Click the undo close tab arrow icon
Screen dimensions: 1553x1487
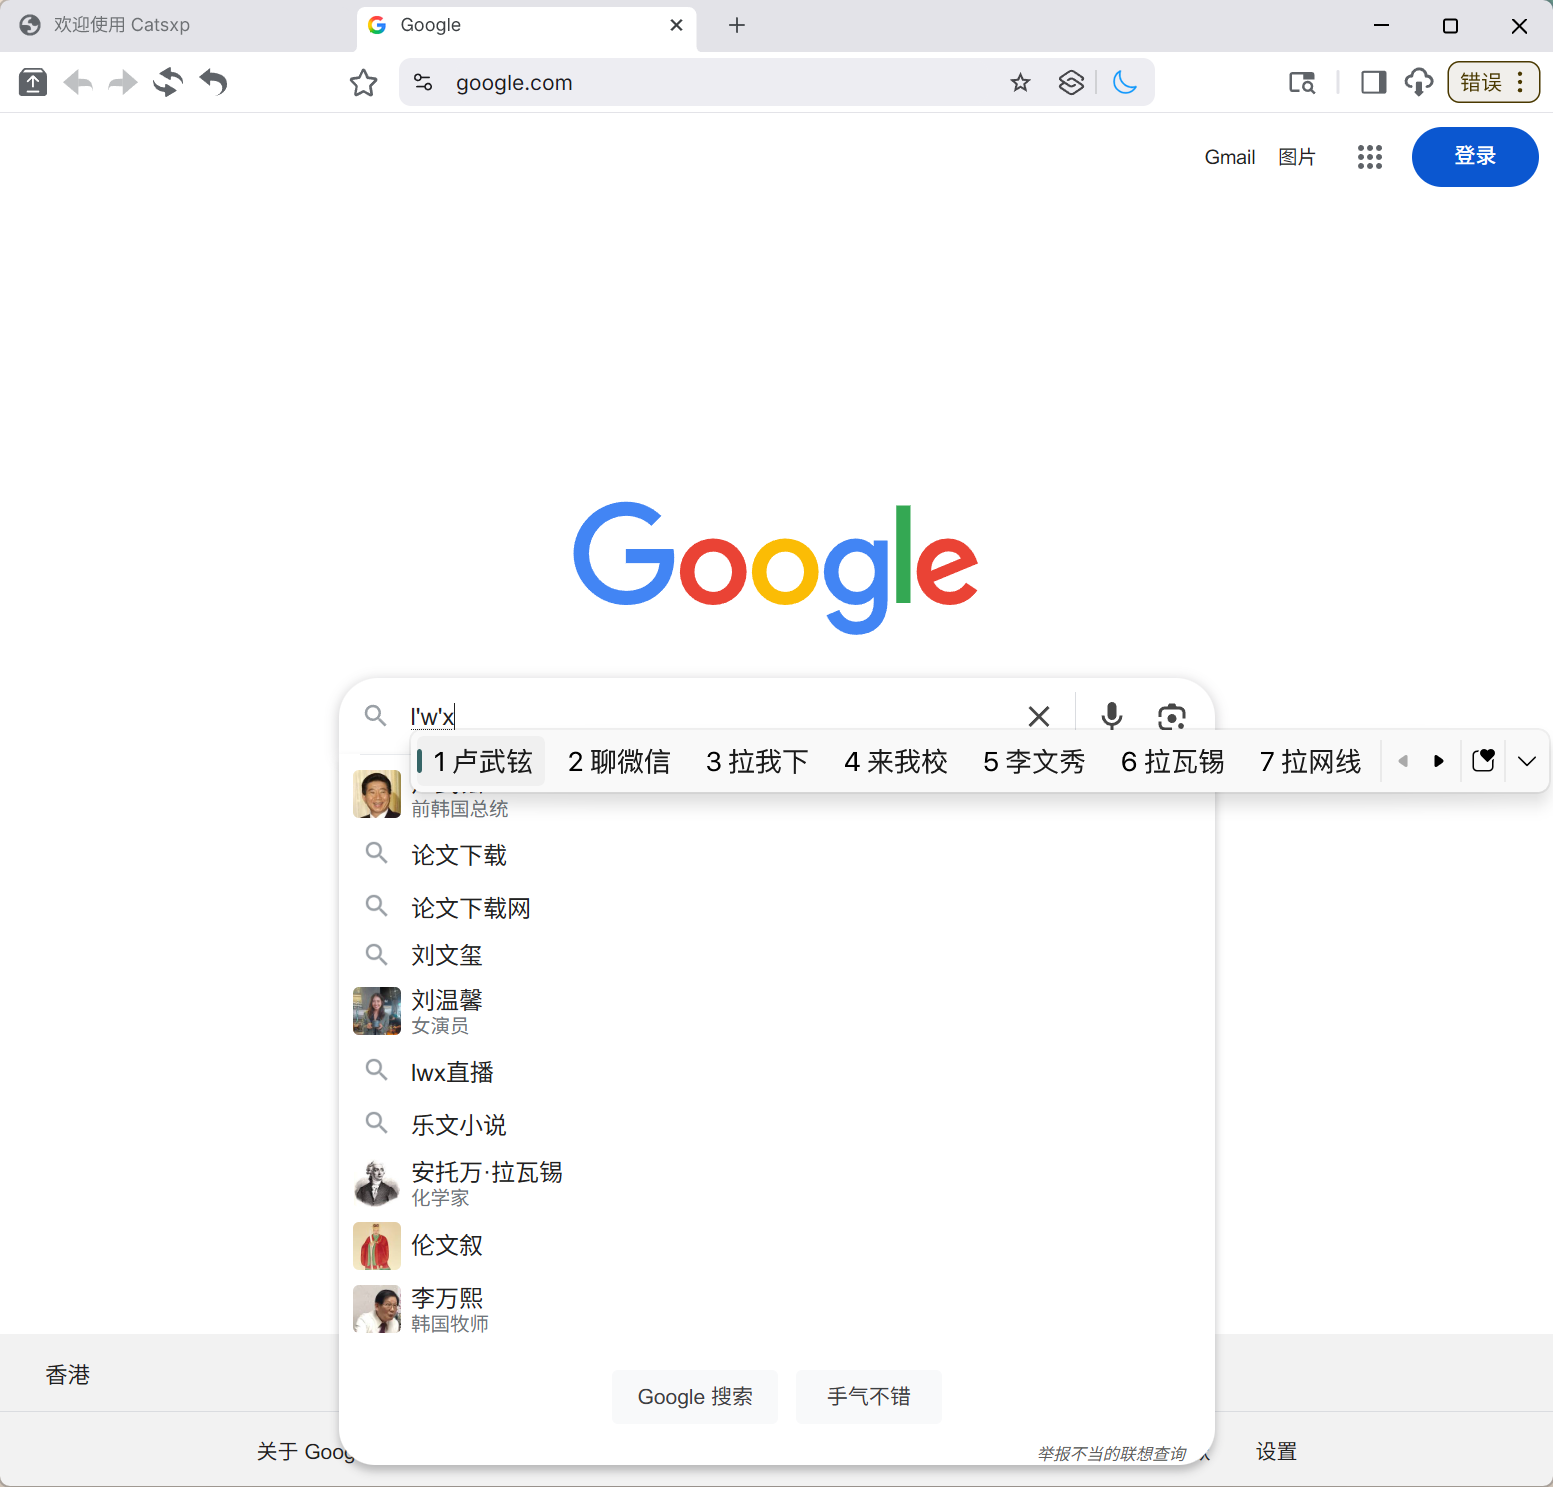(213, 82)
